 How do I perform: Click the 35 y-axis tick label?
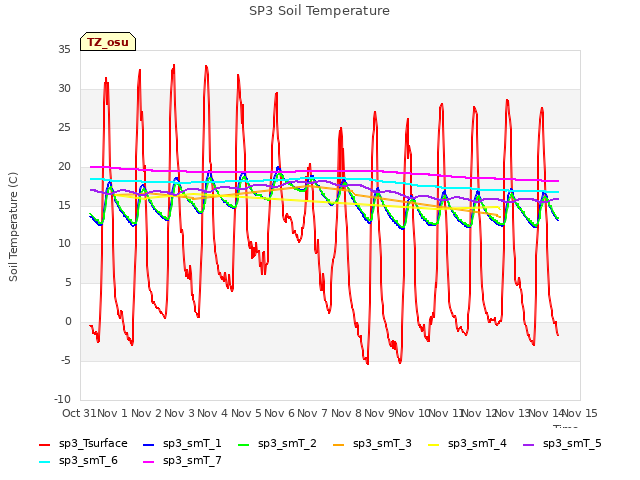point(64,49)
